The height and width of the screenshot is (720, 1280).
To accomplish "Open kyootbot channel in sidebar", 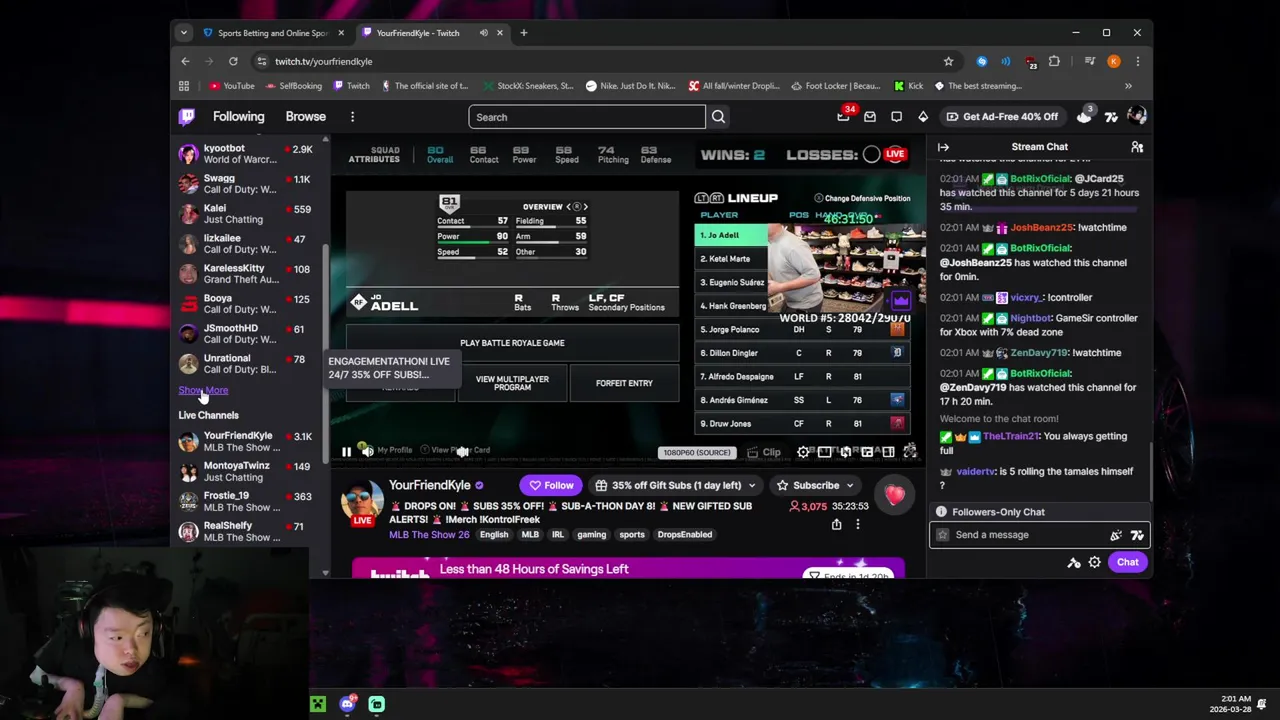I will [246, 154].
